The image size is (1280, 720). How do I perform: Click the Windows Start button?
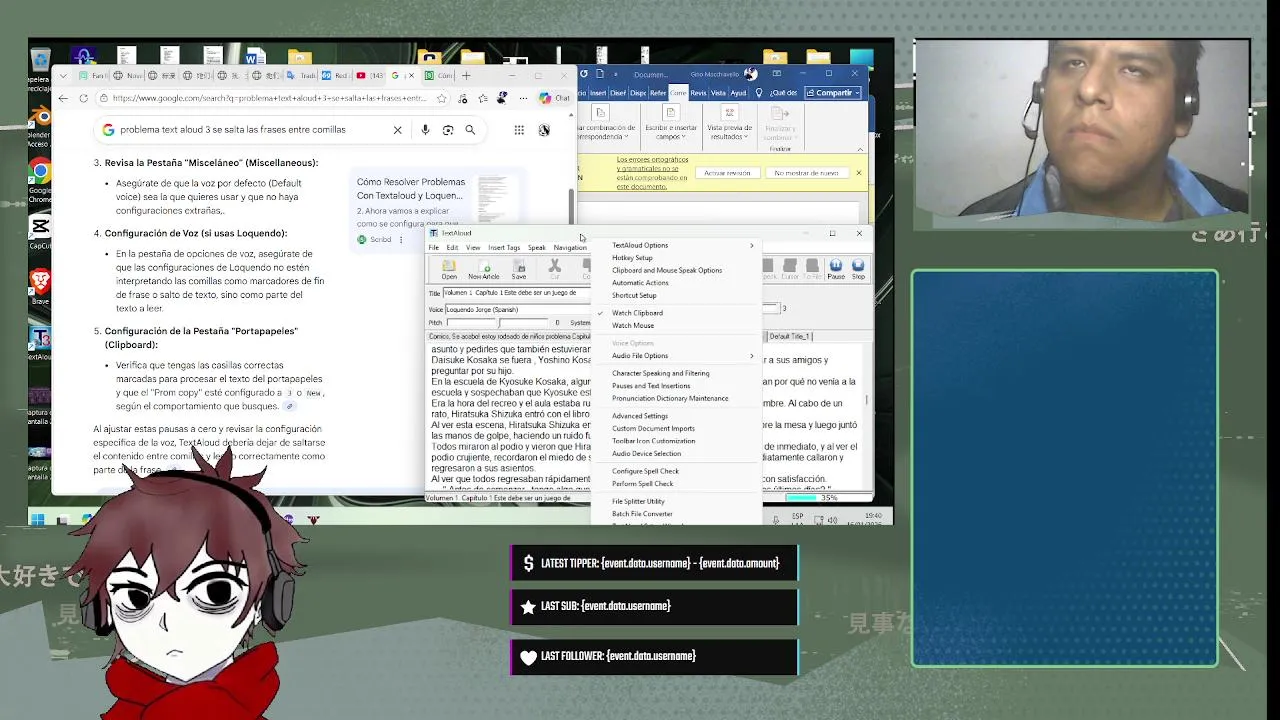pyautogui.click(x=37, y=519)
